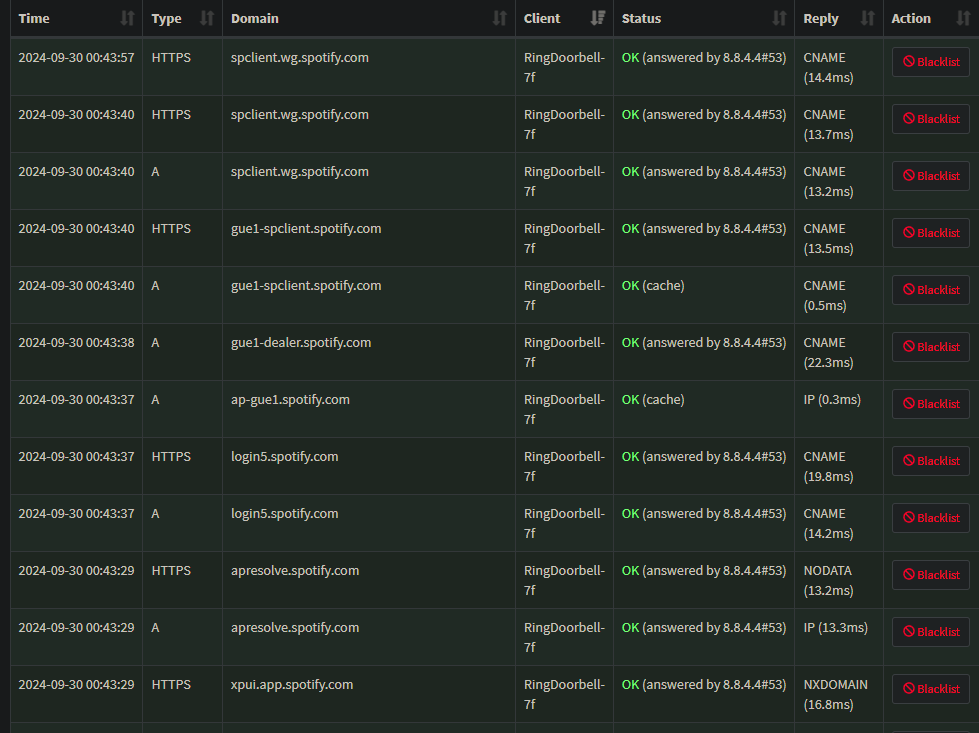The height and width of the screenshot is (733, 979).
Task: Select the domain xpui.app.spotify.com
Action: tap(292, 685)
